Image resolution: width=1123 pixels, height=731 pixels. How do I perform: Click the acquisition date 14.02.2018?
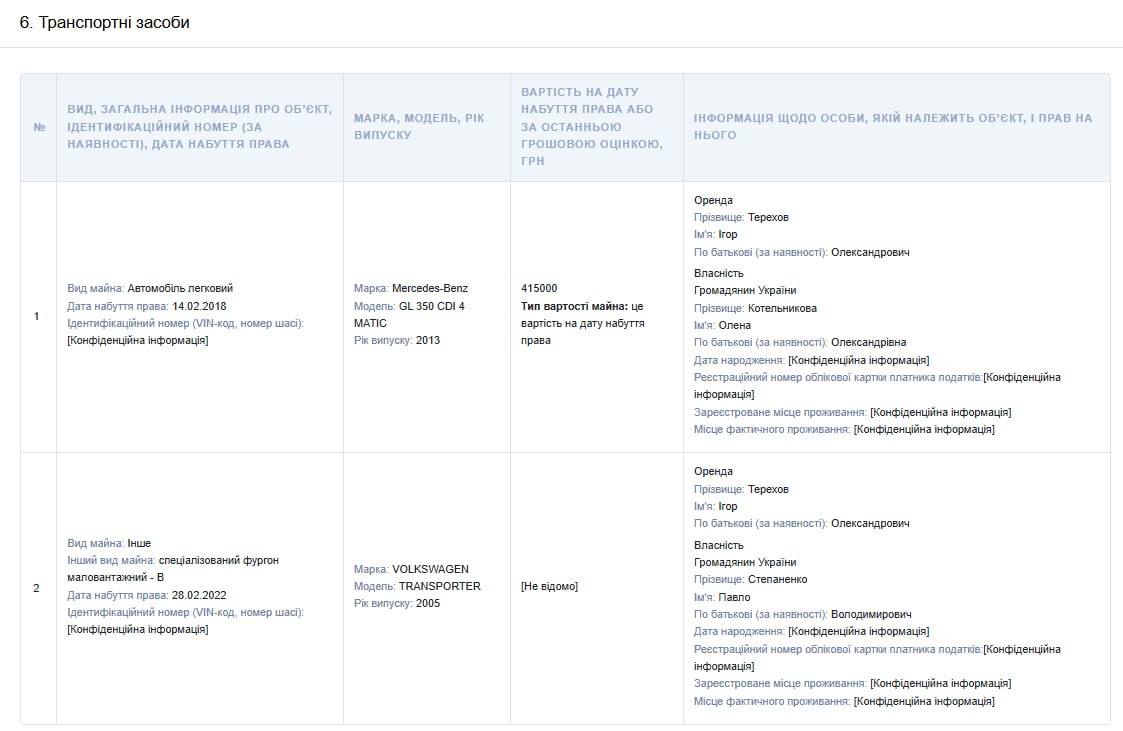(199, 306)
